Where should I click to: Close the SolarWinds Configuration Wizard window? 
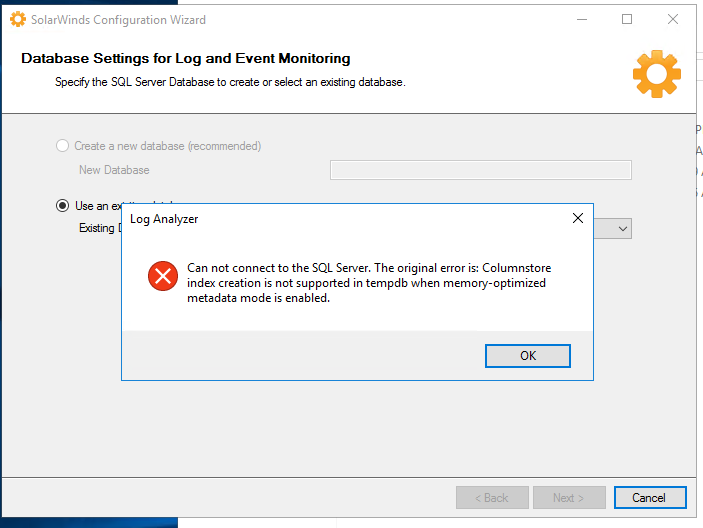point(673,19)
